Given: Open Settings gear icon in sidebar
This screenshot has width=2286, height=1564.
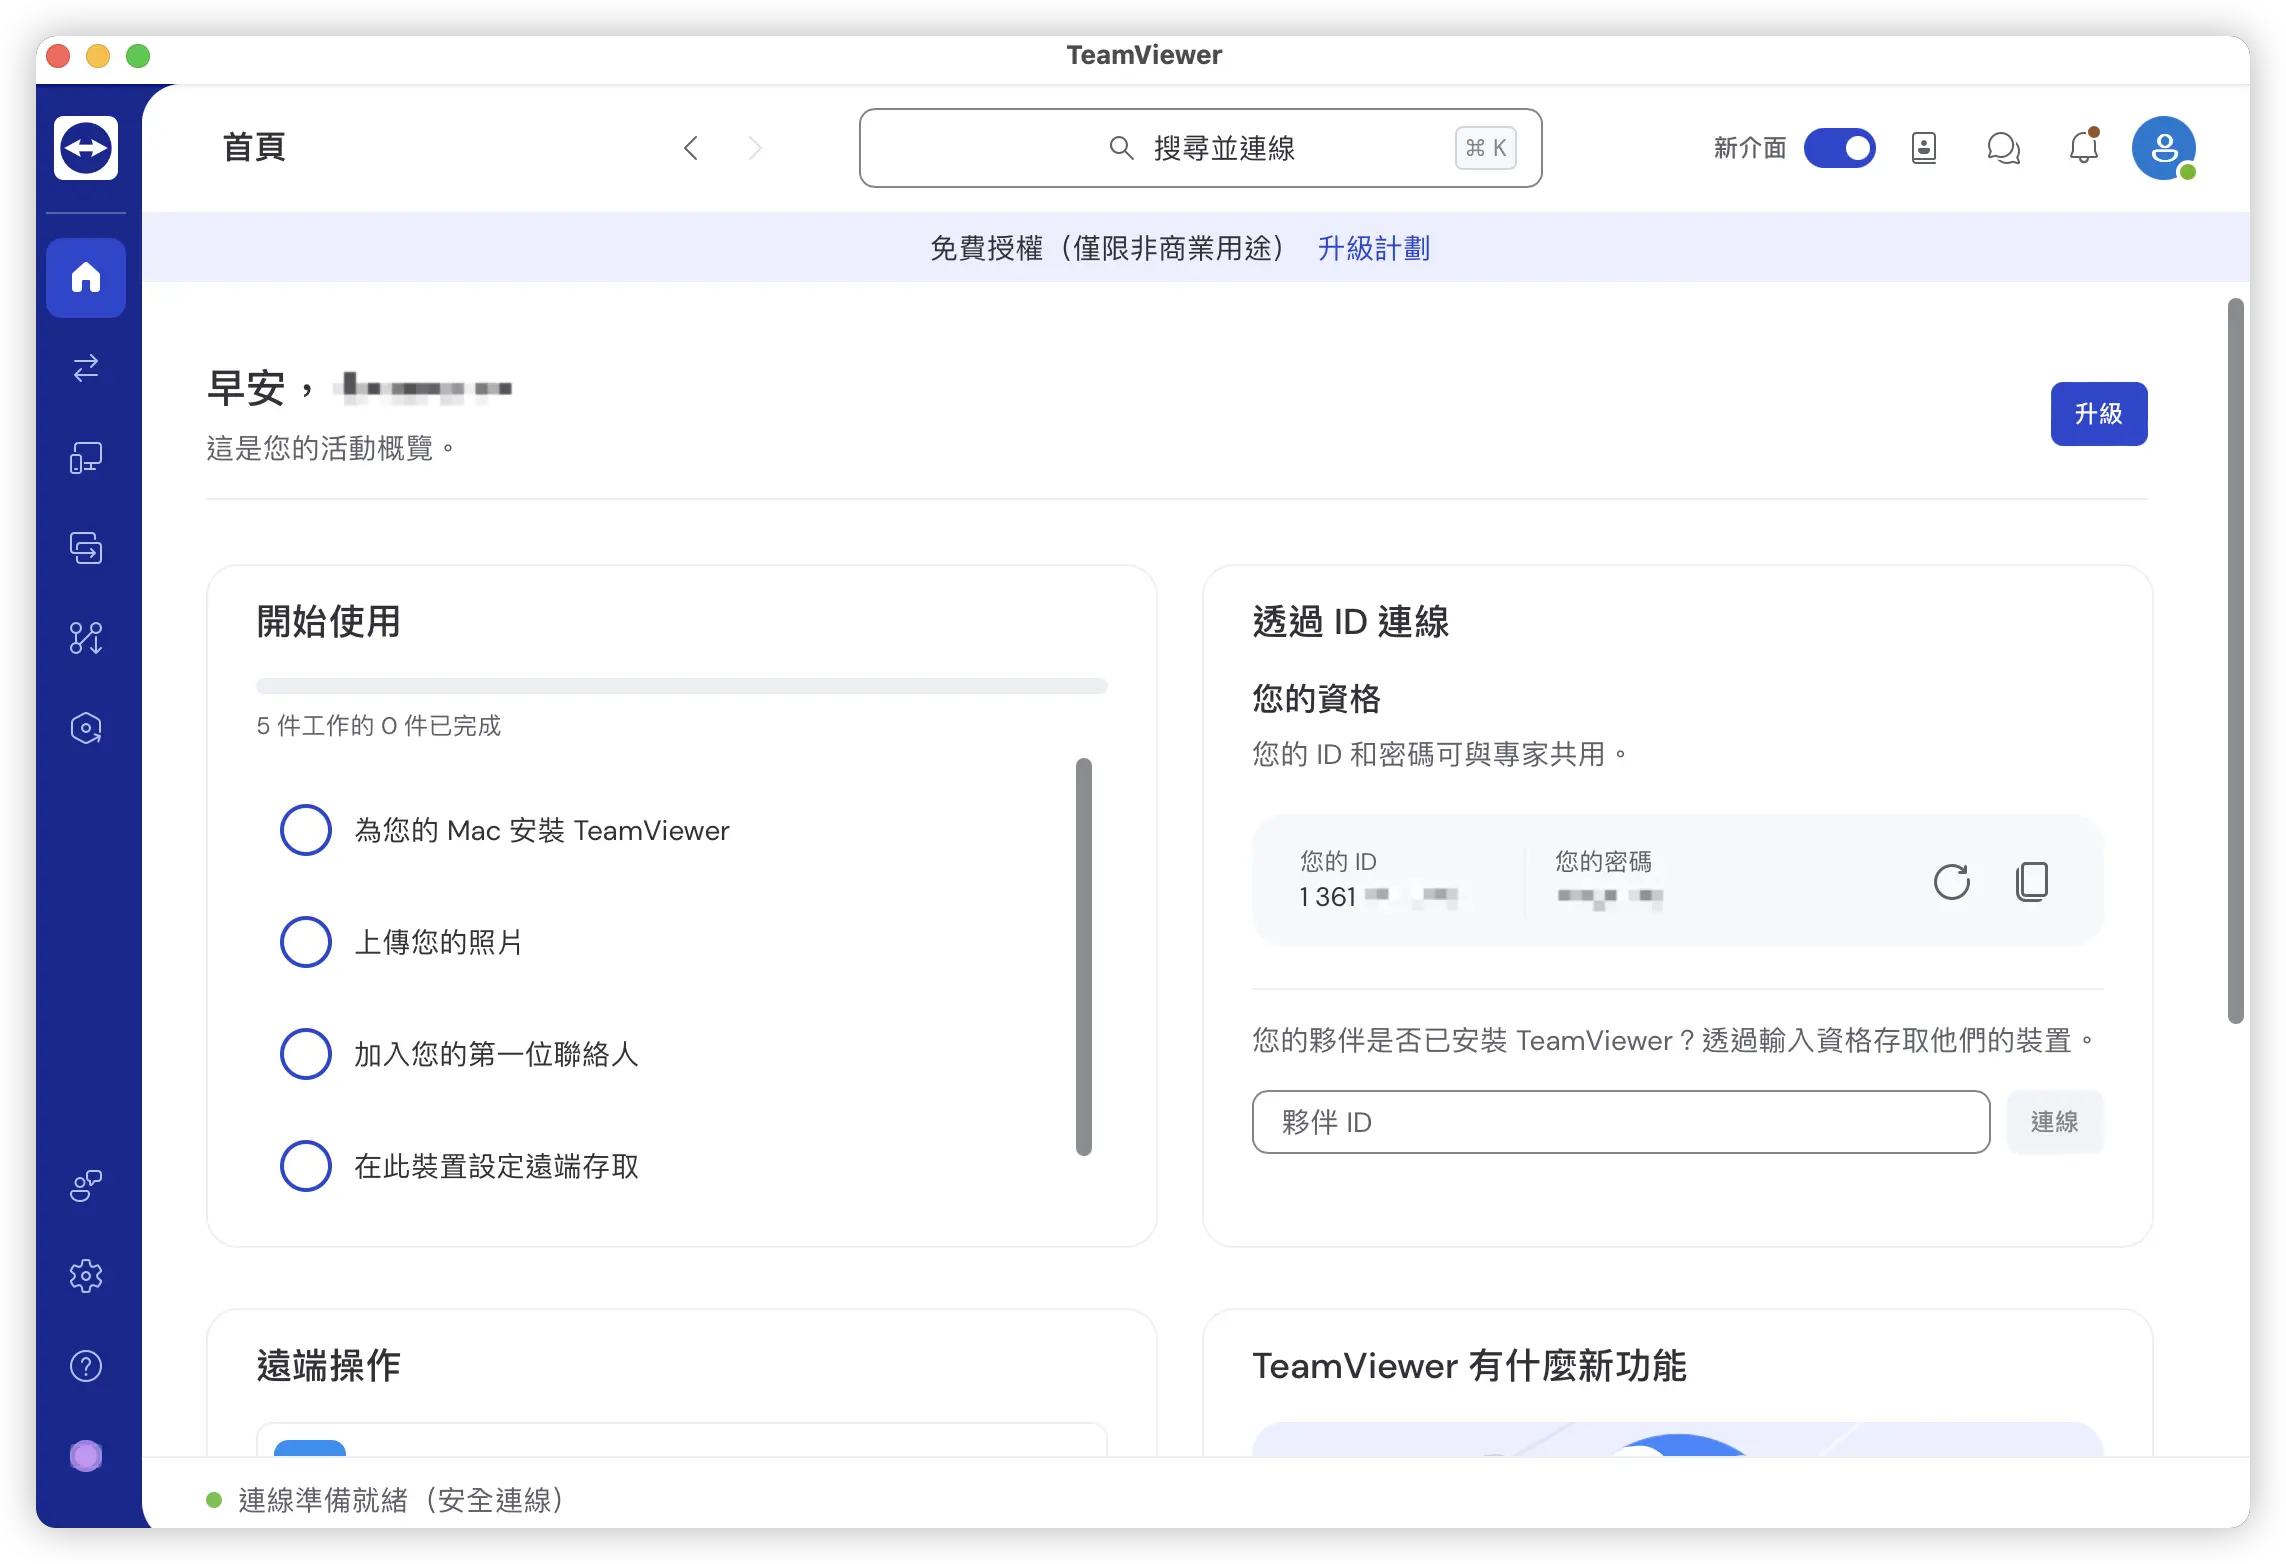Looking at the screenshot, I should 86,1276.
